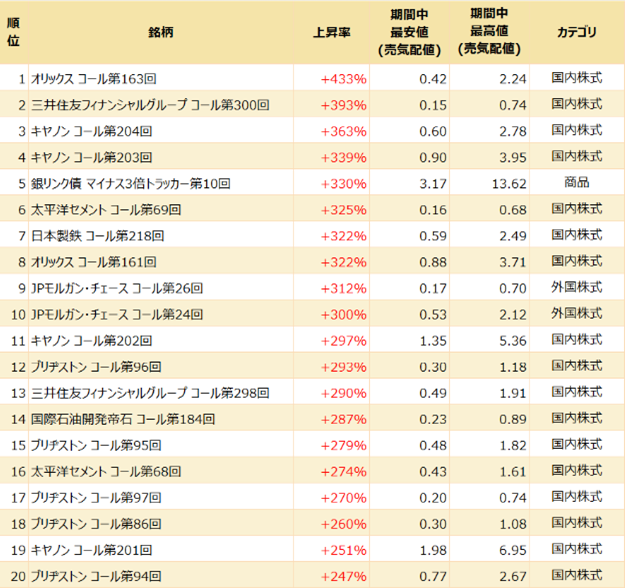Click the +433% rise rate value

[344, 79]
